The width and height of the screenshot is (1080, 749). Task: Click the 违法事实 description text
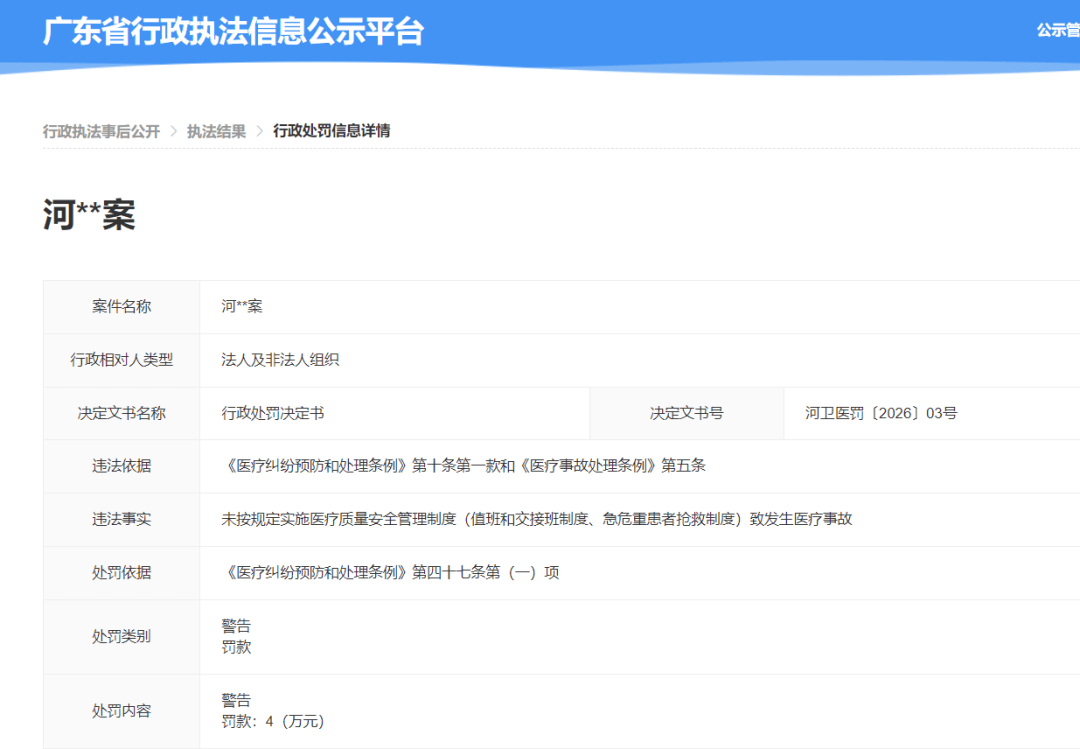click(536, 519)
